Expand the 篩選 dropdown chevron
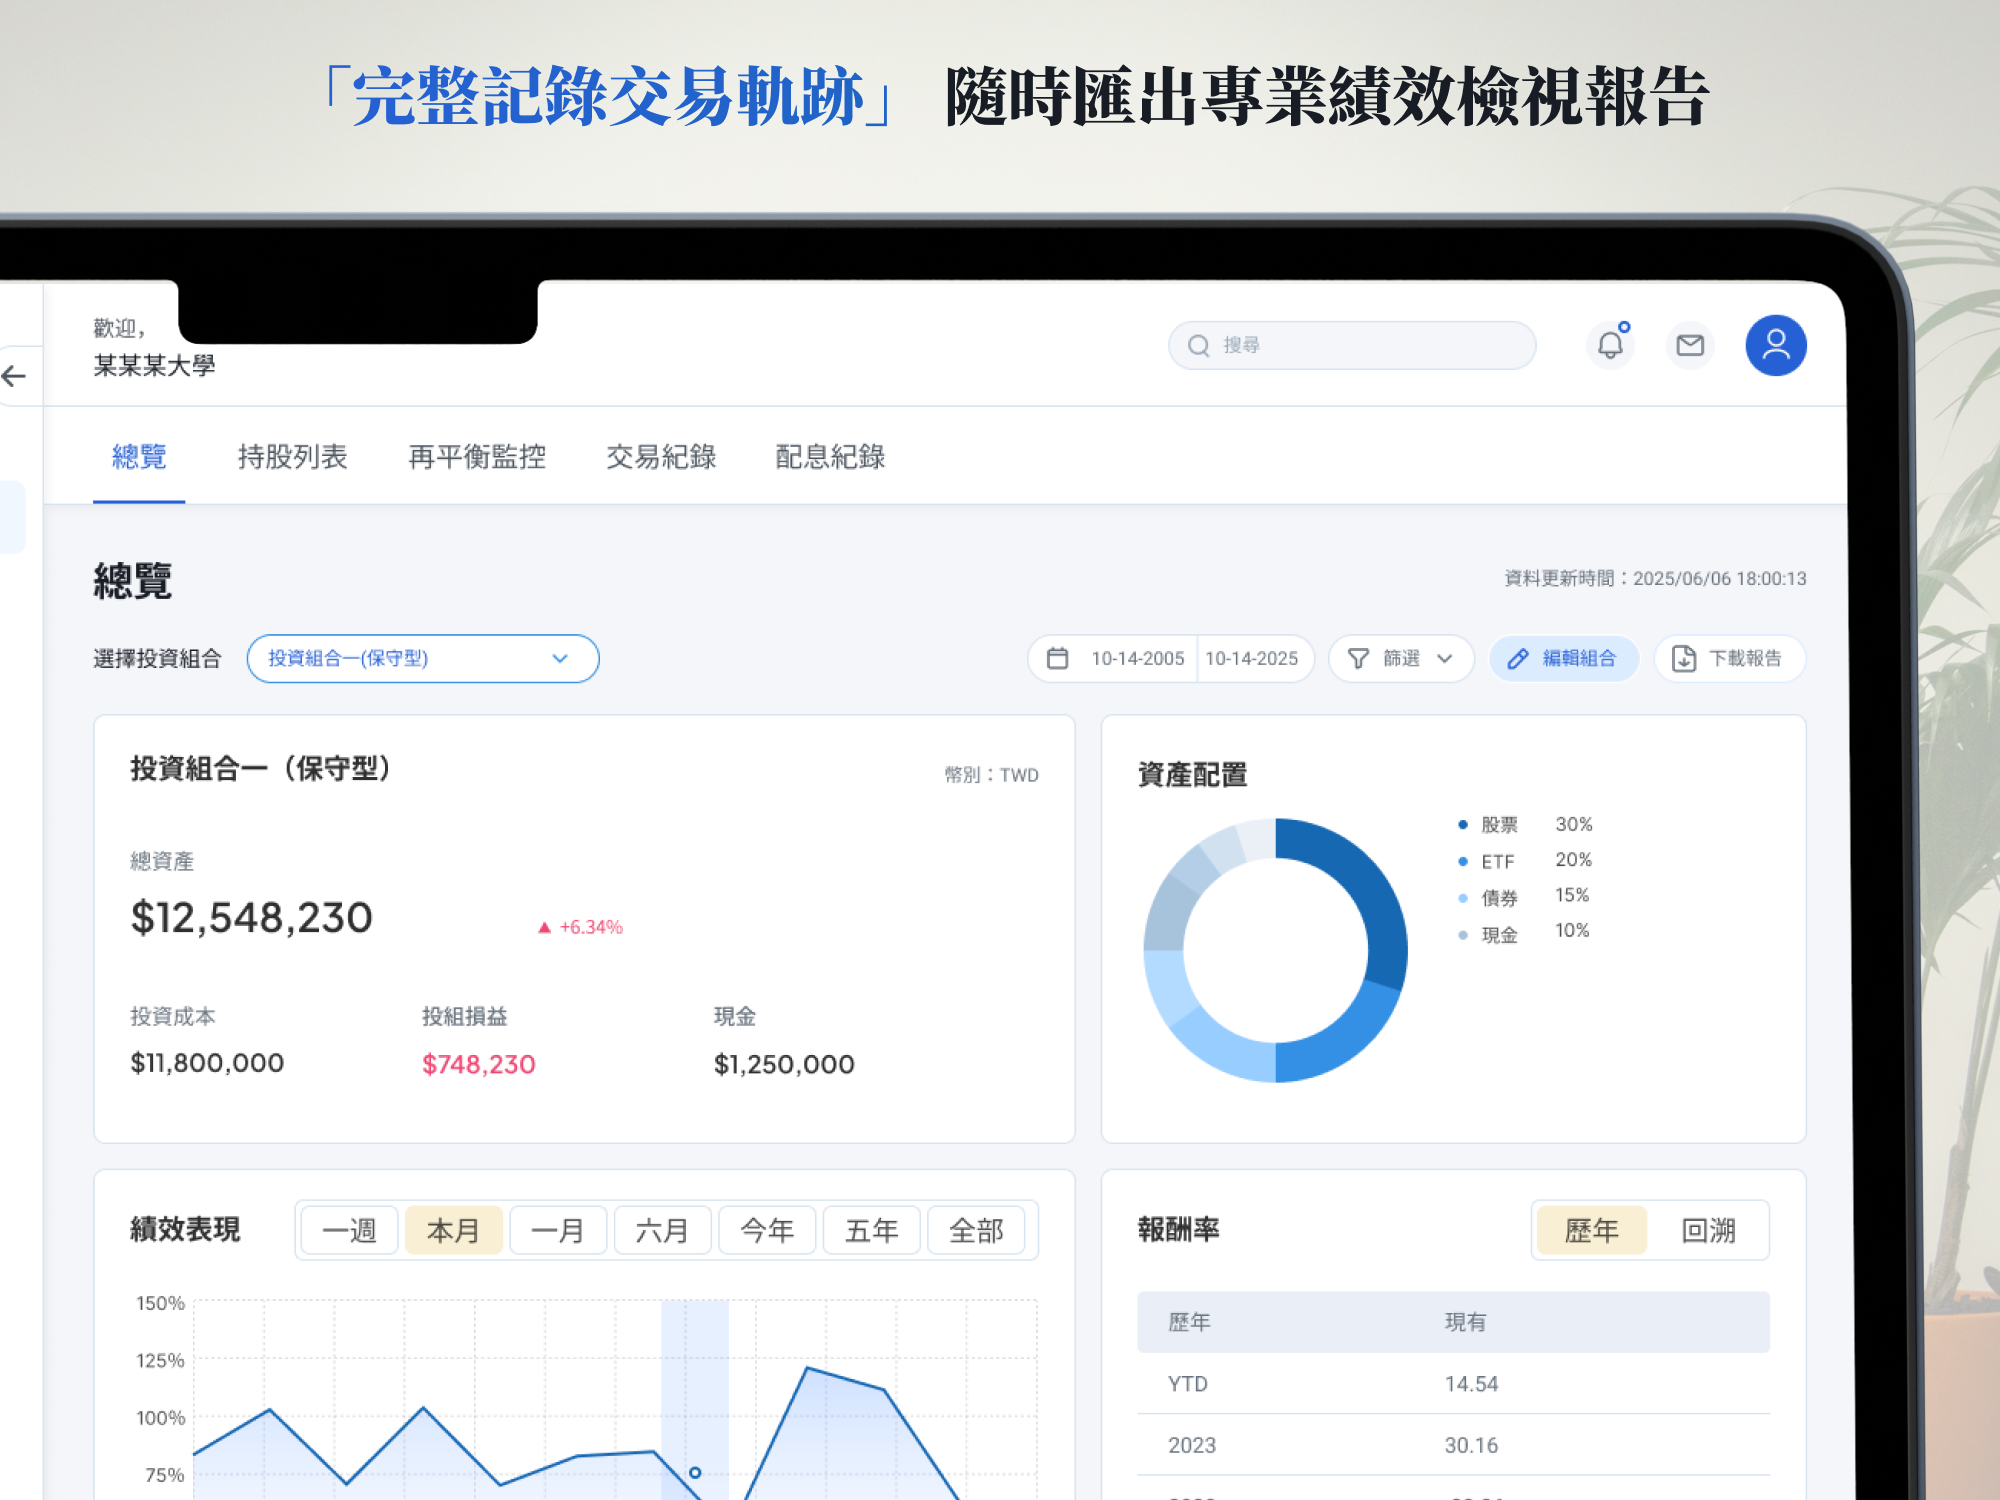Image resolution: width=2000 pixels, height=1500 pixels. pos(1444,659)
